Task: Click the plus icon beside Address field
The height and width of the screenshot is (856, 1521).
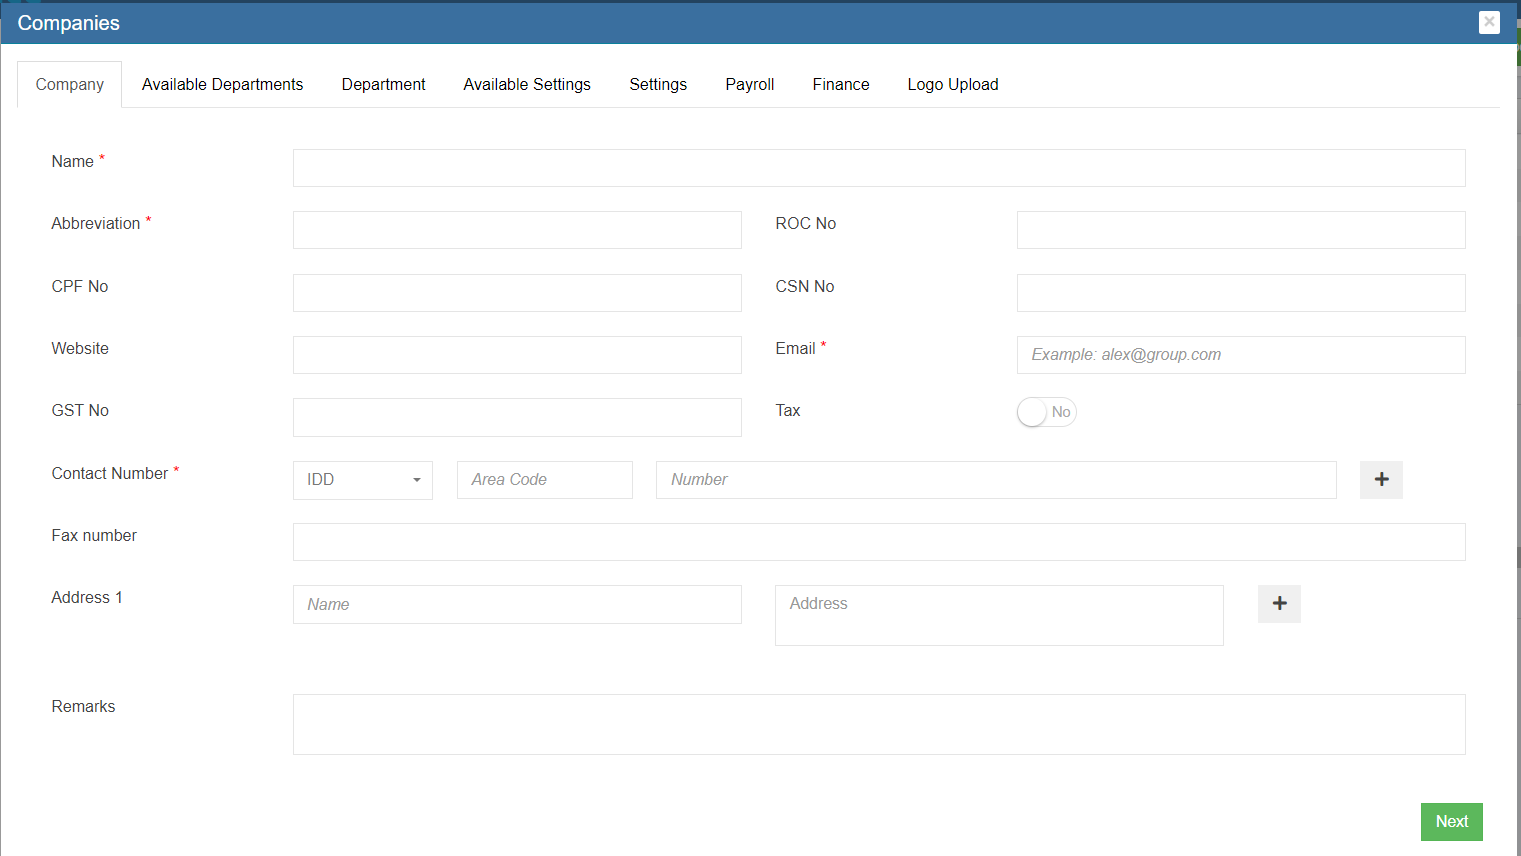Action: tap(1279, 604)
